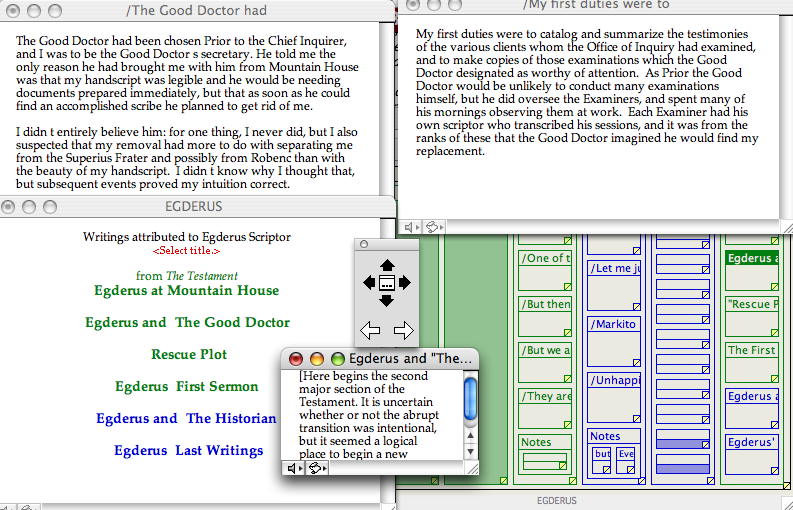Viewport: 793px width, 510px height.
Task: Select the '/Let me ju' note in map
Action: pos(614,285)
